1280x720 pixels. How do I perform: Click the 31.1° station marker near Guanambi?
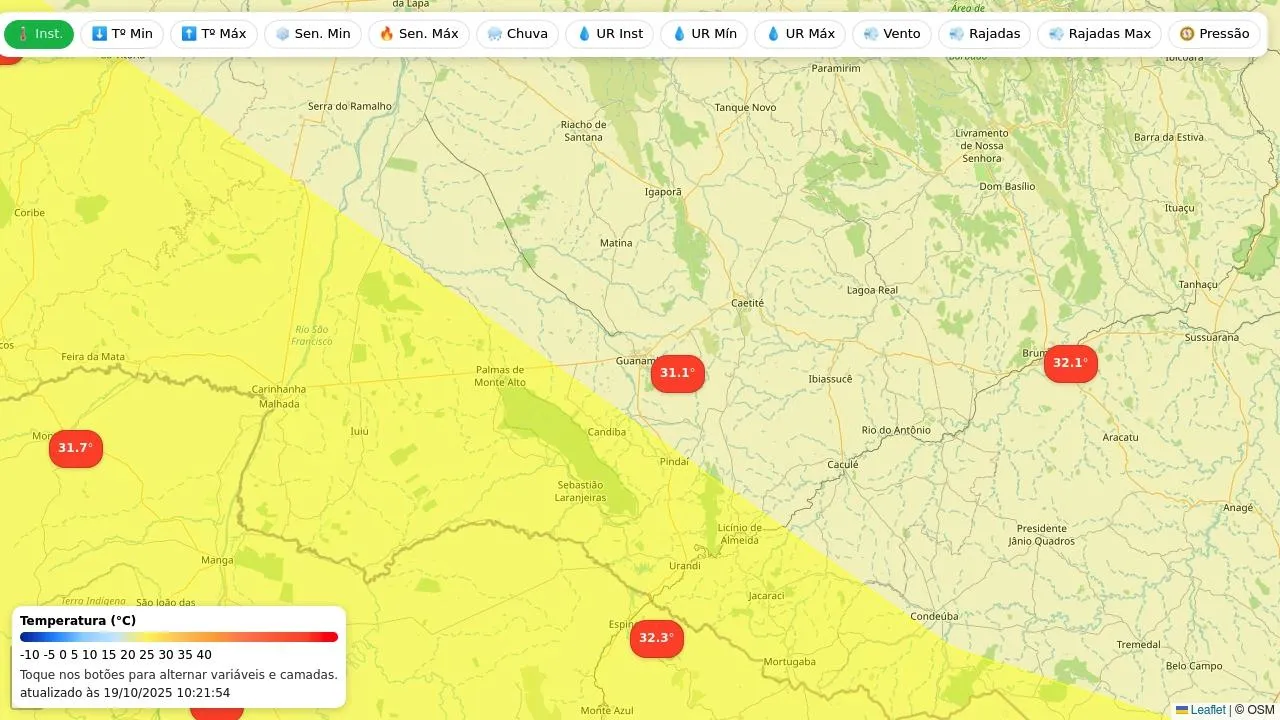pyautogui.click(x=678, y=373)
